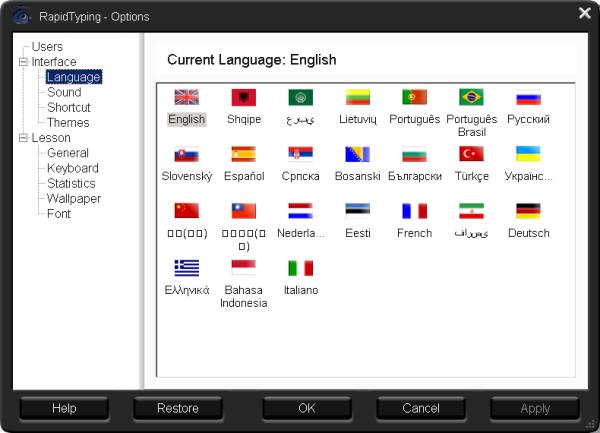
Task: Click the Apply button
Action: [535, 408]
